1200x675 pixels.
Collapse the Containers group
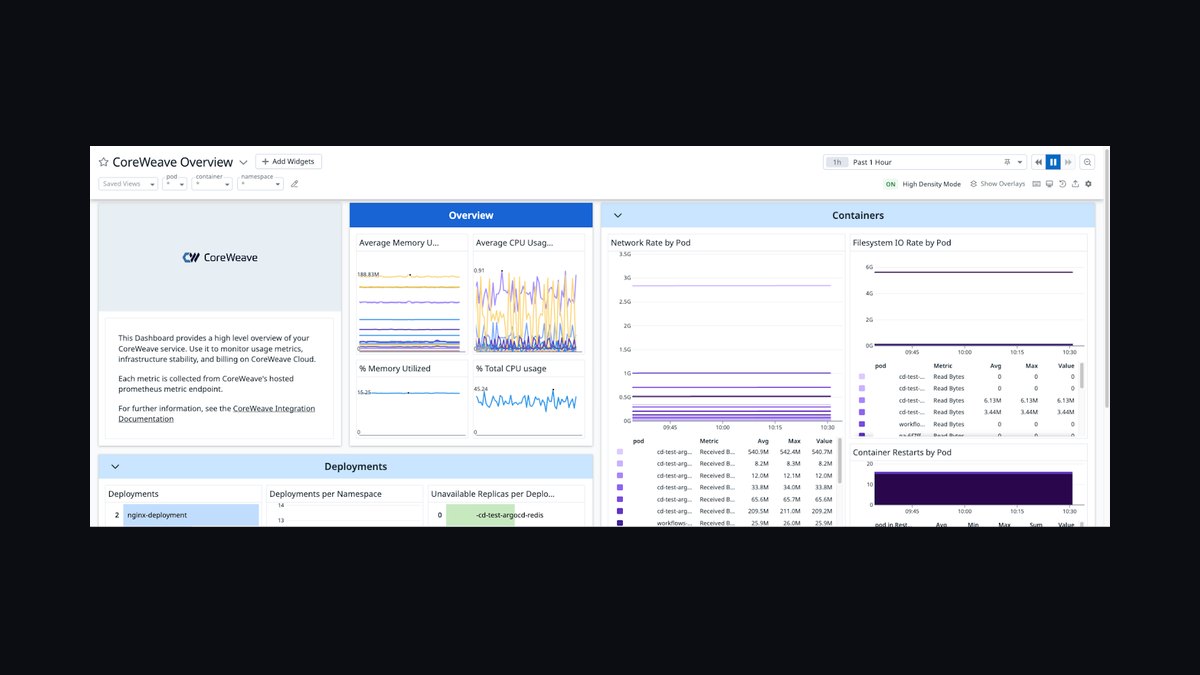pos(618,215)
